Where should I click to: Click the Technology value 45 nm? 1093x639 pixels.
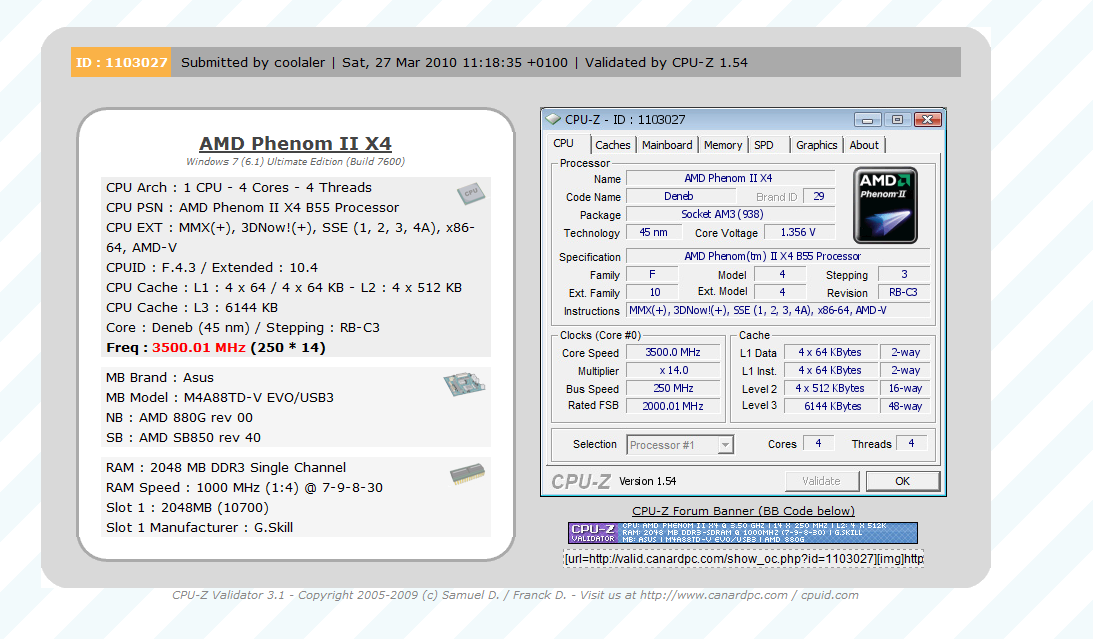coord(653,233)
